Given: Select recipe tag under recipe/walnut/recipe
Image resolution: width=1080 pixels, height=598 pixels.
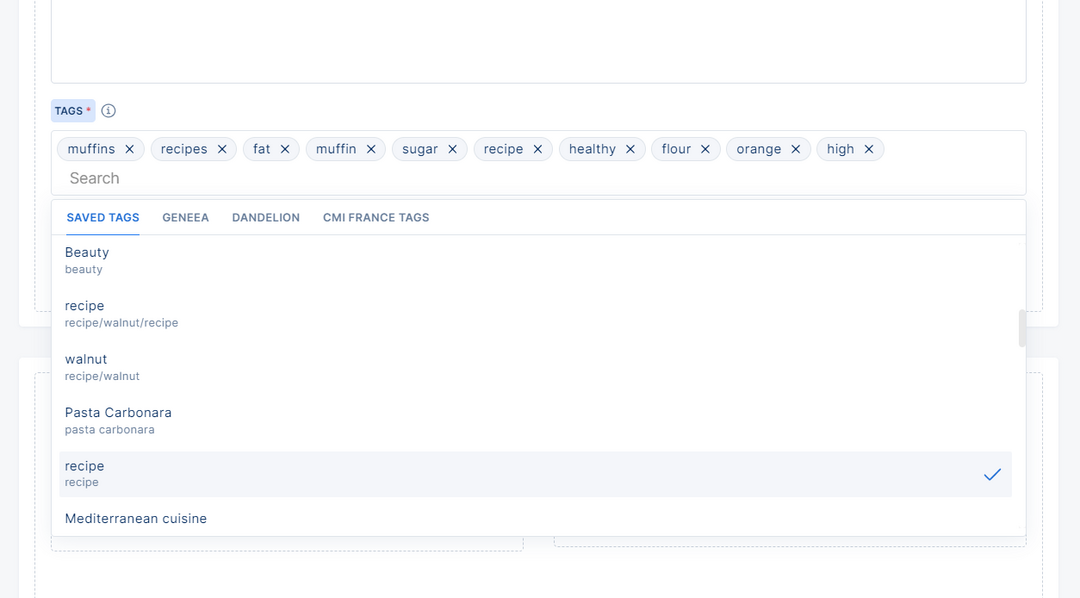Looking at the screenshot, I should (535, 313).
